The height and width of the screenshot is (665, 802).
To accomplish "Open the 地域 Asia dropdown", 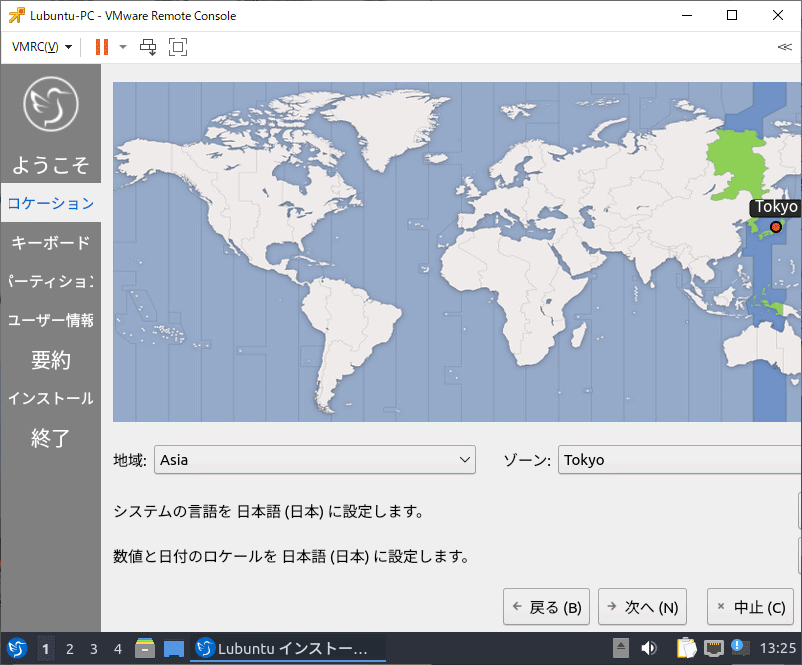I will coord(315,459).
